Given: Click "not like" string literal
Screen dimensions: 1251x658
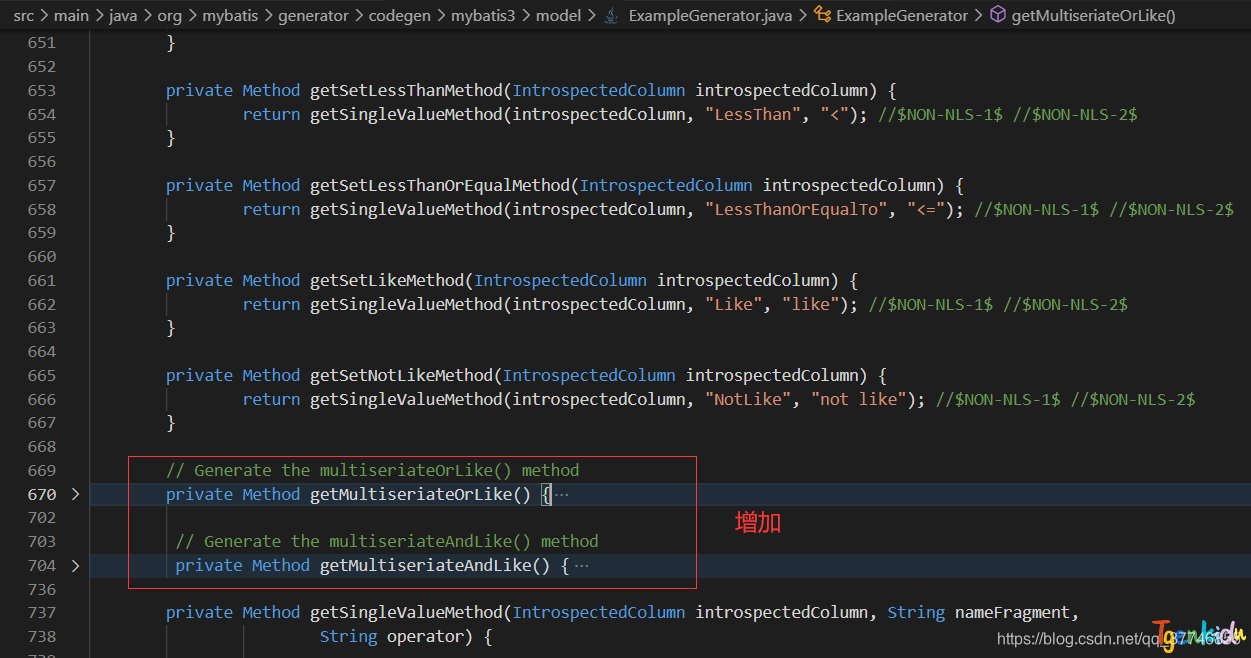Looking at the screenshot, I should (x=863, y=399).
